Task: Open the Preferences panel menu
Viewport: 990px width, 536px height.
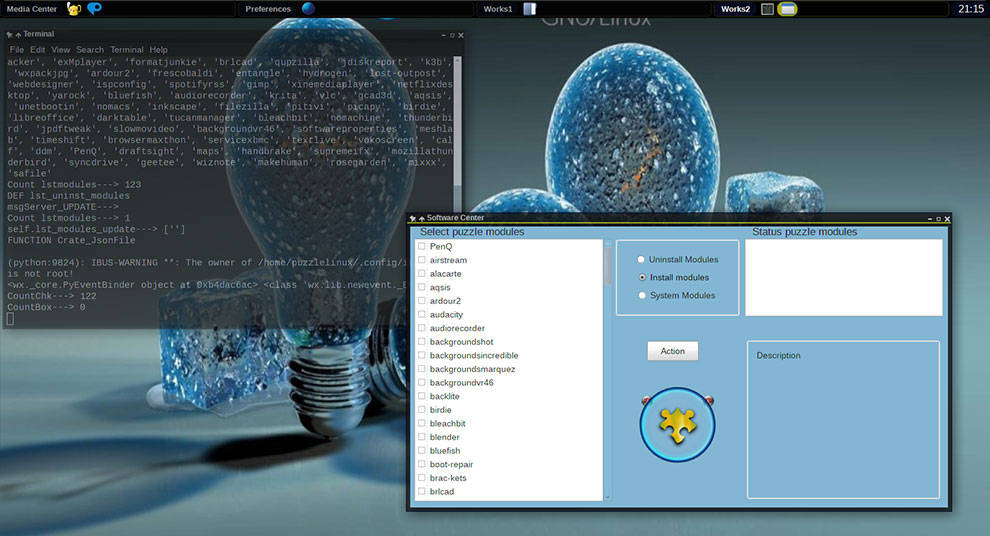Action: [x=268, y=9]
